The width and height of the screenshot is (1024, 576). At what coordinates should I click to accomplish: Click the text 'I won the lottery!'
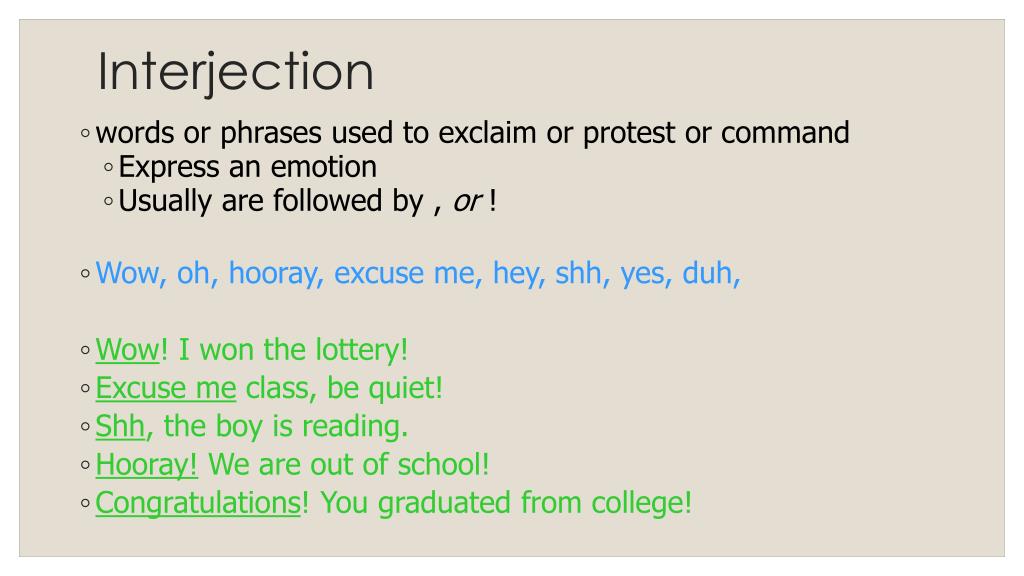(293, 350)
